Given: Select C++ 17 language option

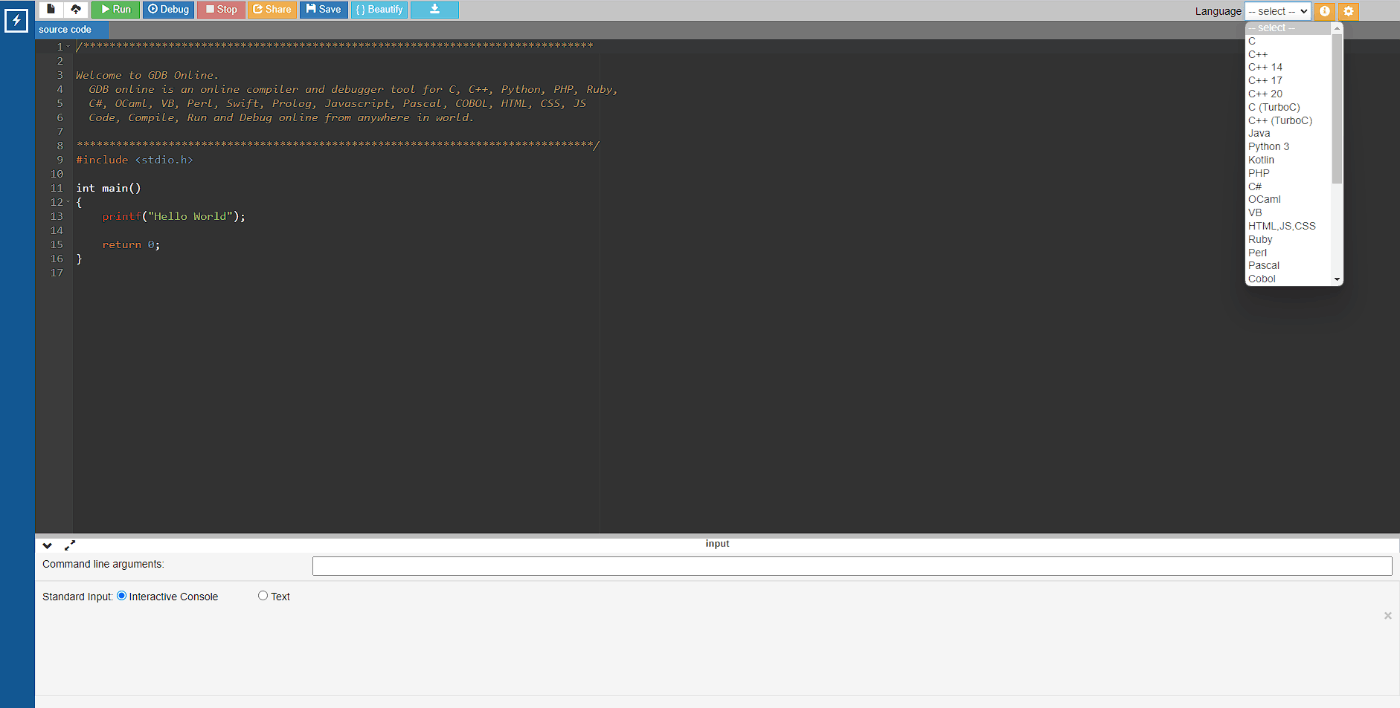Looking at the screenshot, I should coord(1265,79).
